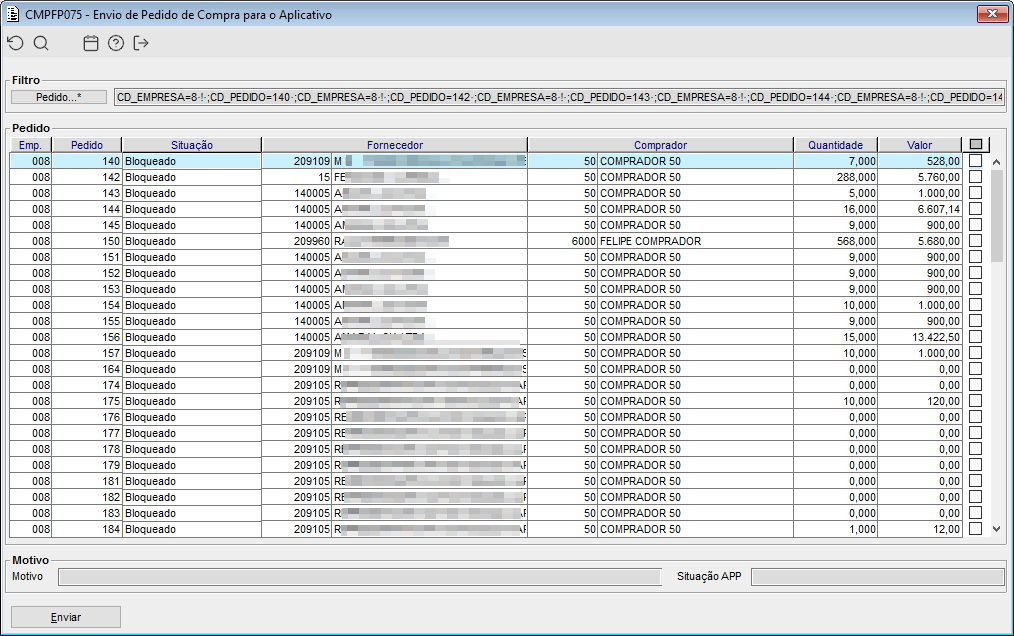Screen dimensions: 1014x636
Task: Sort by the Emp. column header
Action: click(30, 145)
